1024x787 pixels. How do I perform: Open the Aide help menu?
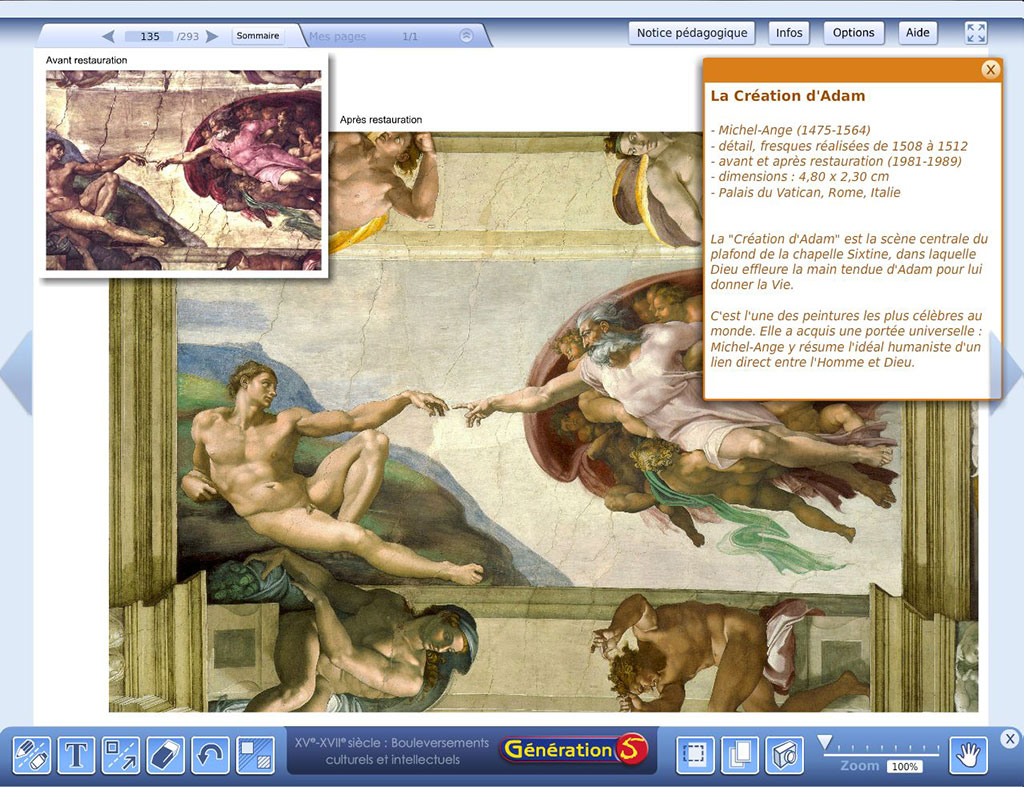917,33
